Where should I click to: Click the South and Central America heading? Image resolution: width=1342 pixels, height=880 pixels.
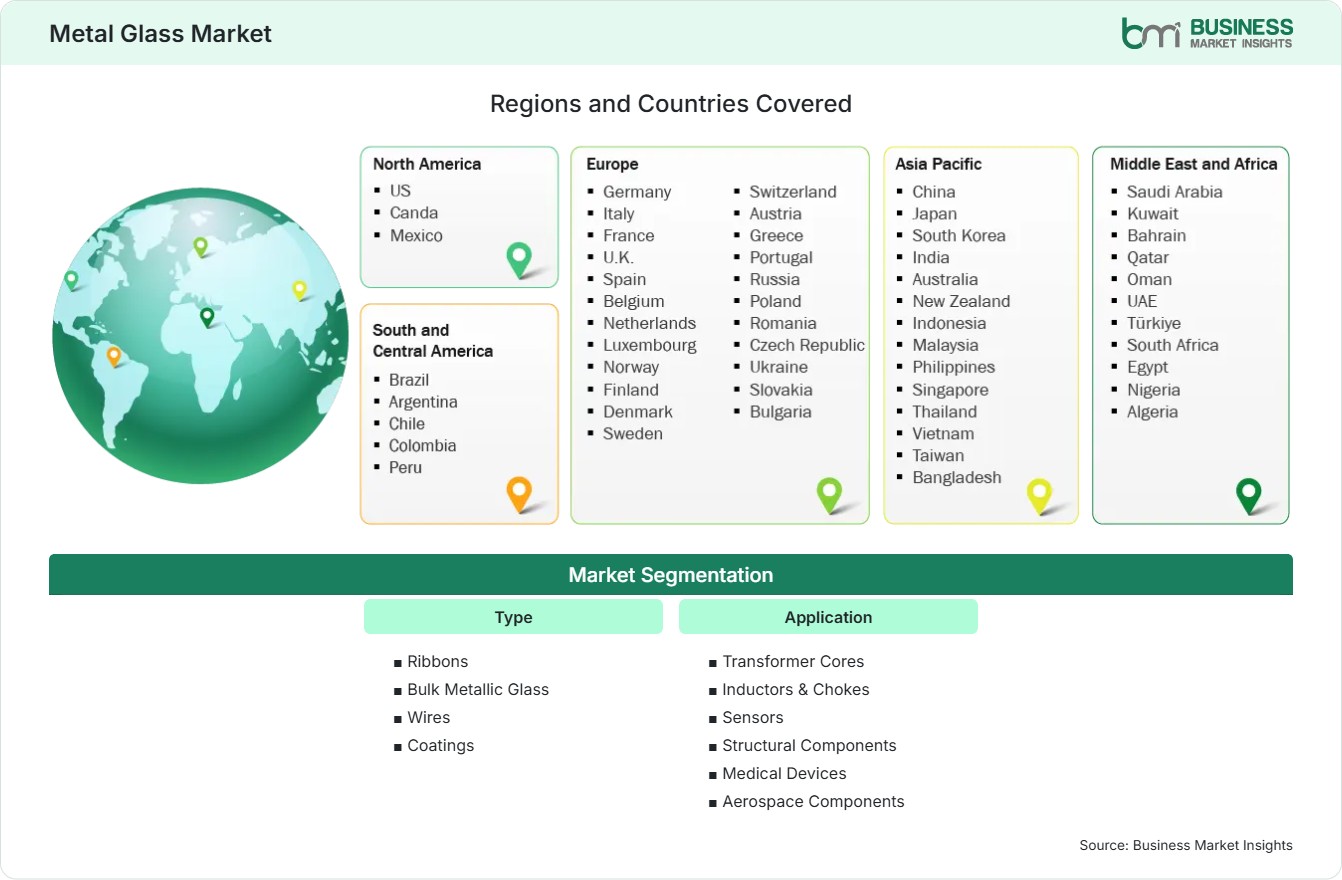pos(433,340)
